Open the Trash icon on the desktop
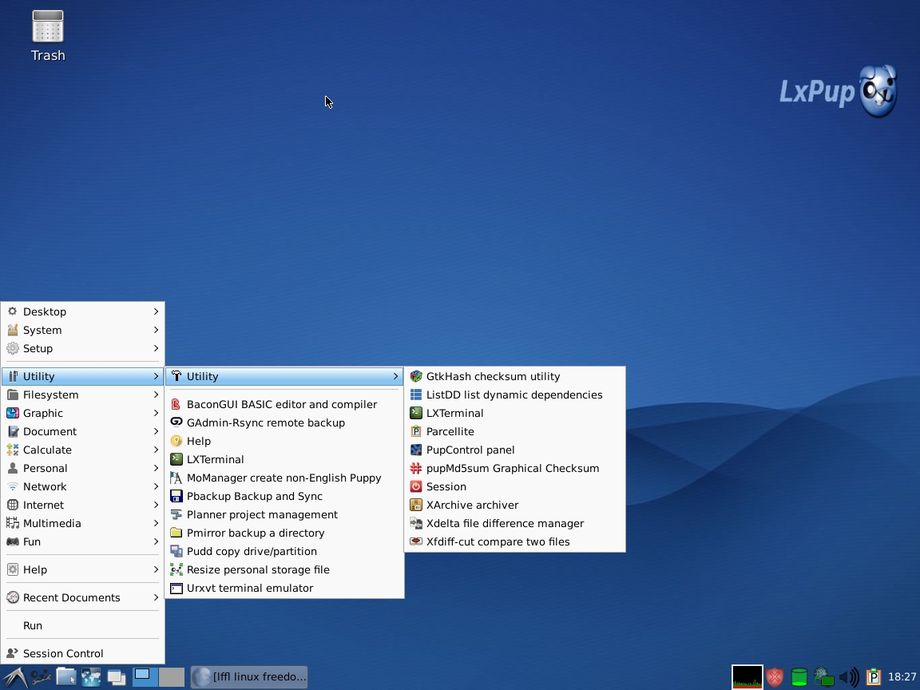Viewport: 920px width, 690px height. 47,35
